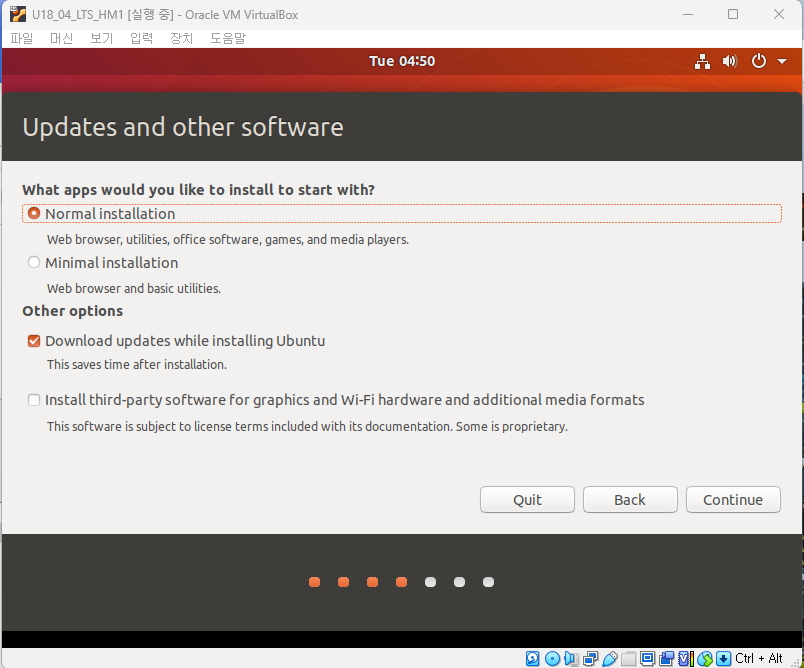Click 'Web browser and basic utilities.' text
The image size is (804, 668).
click(x=134, y=289)
